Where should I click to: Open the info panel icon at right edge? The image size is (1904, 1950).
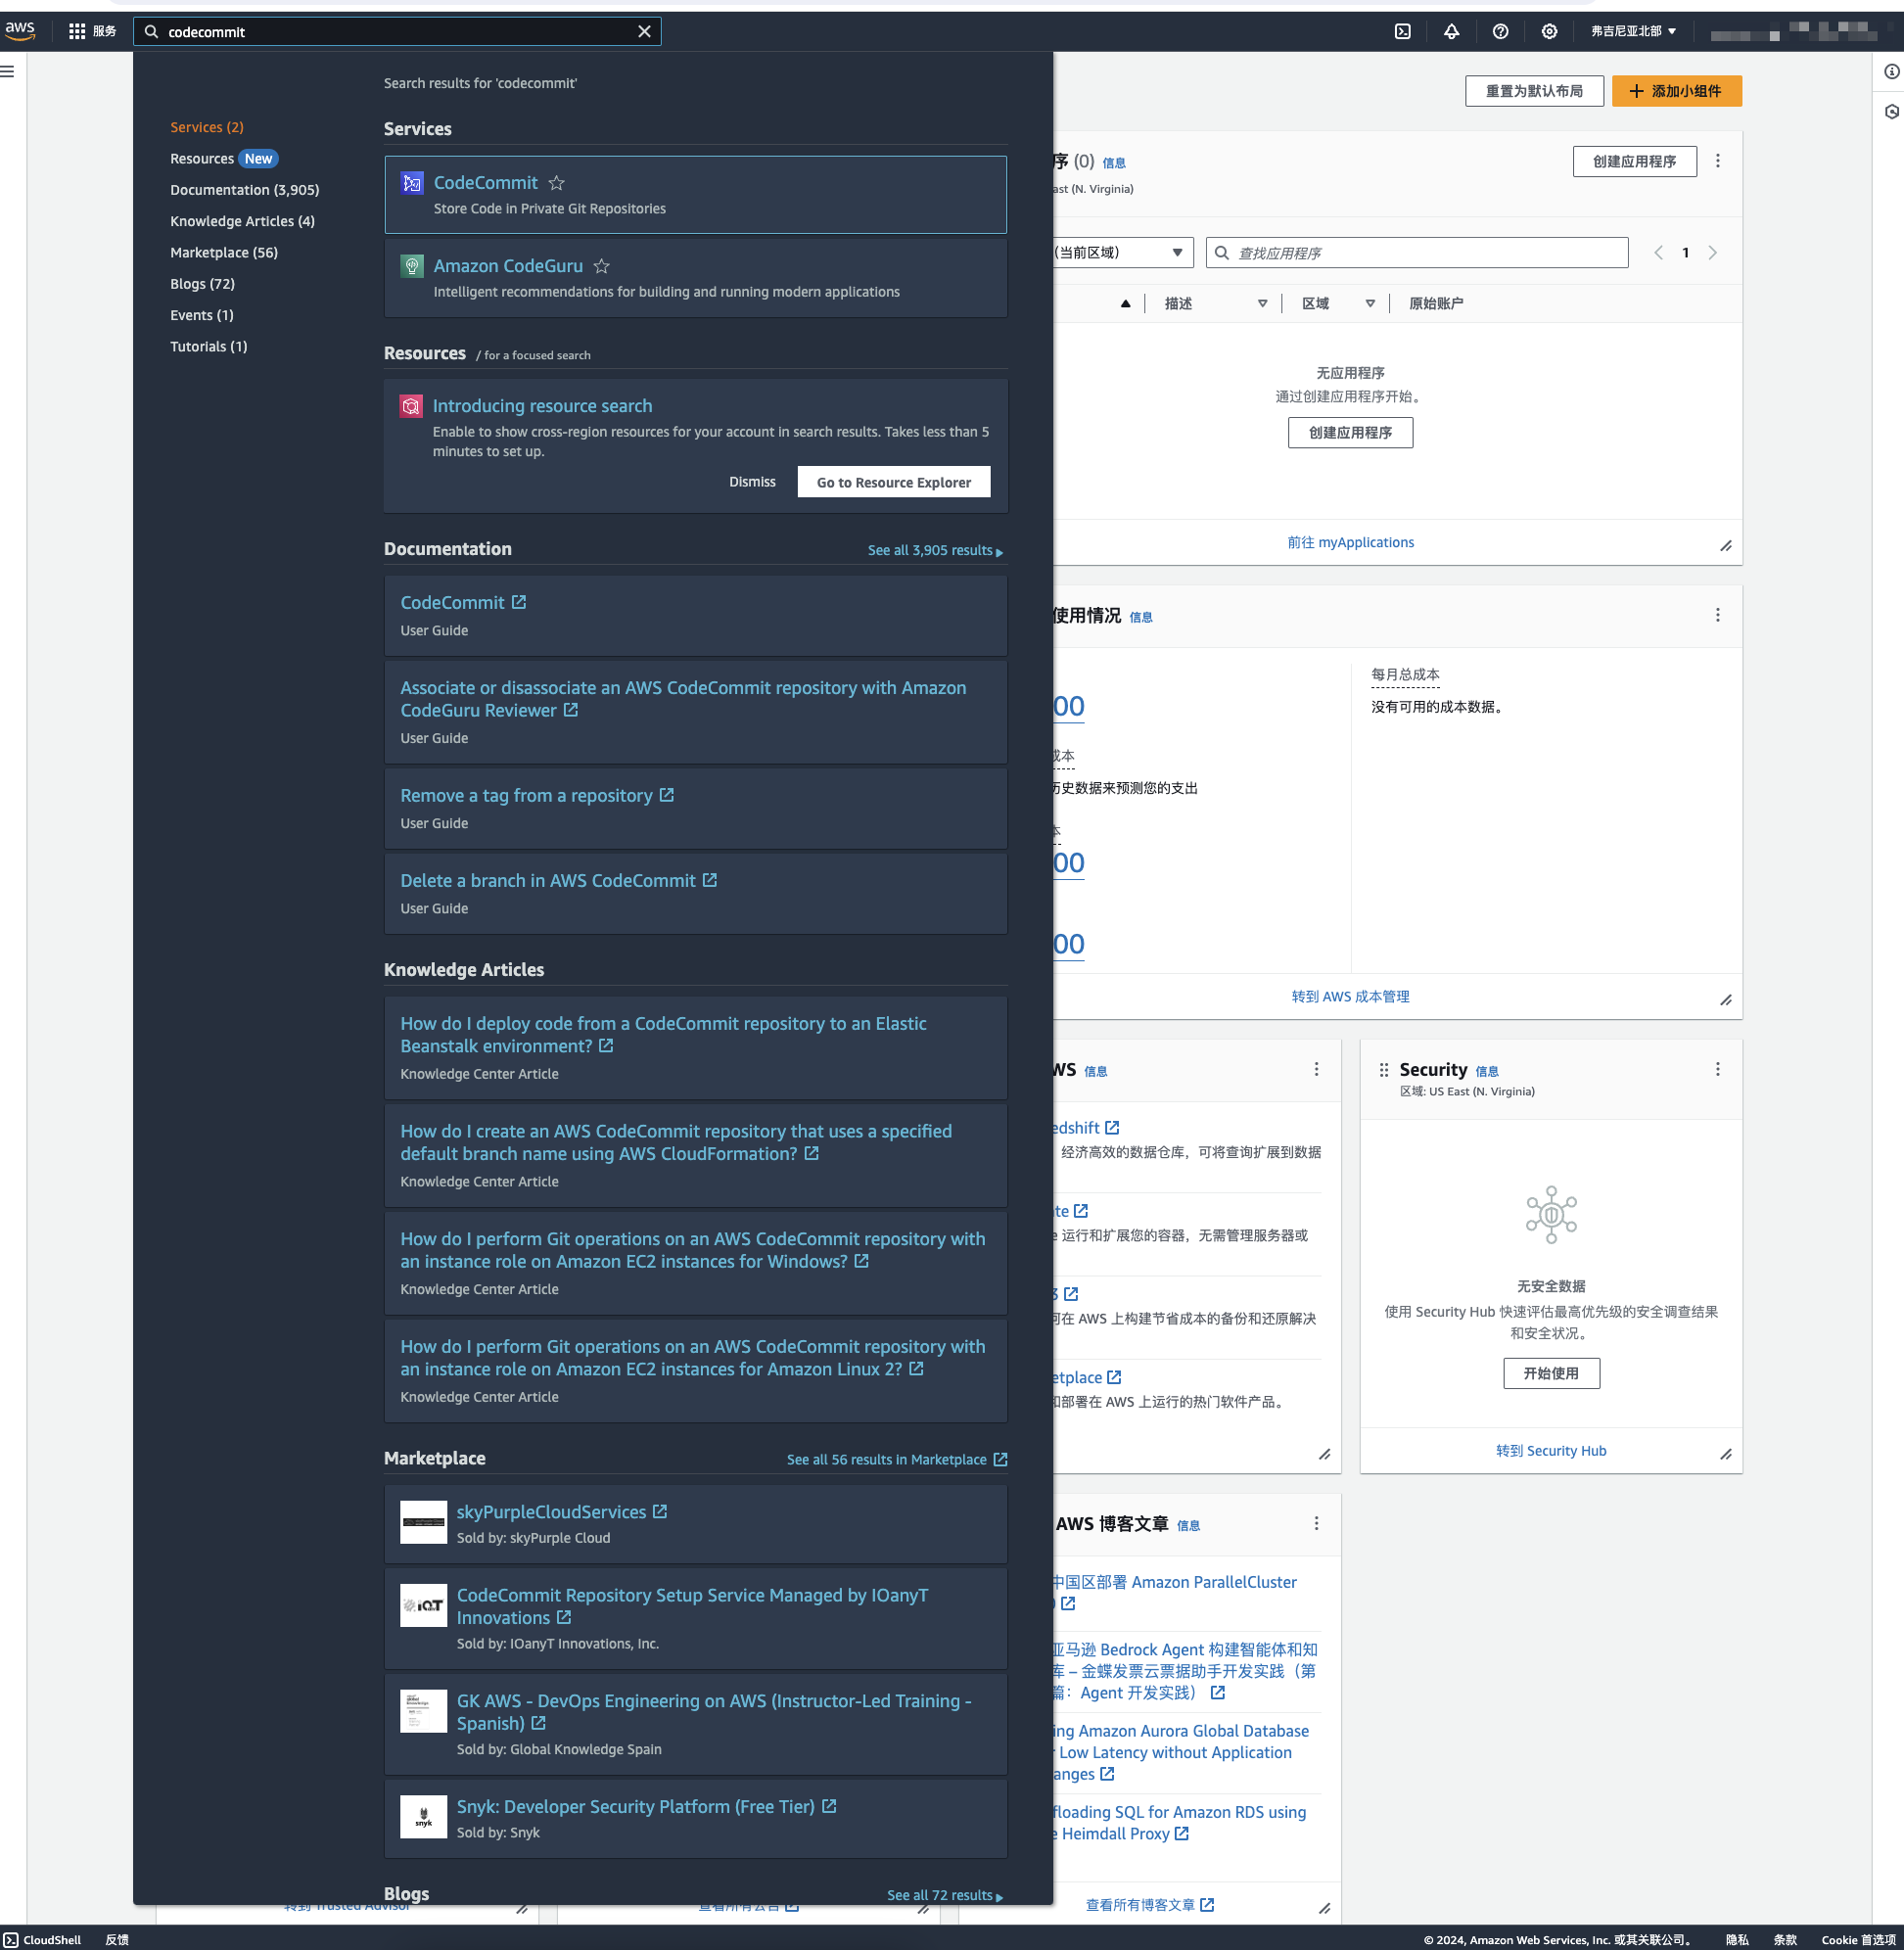click(x=1891, y=71)
